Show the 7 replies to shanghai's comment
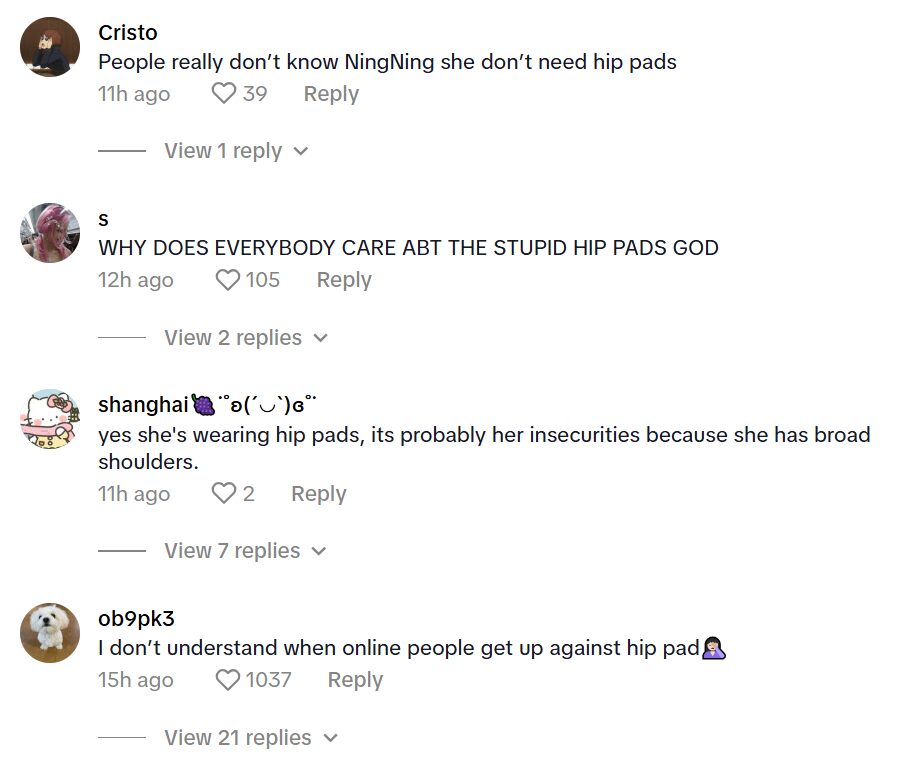This screenshot has height=761, width=911. coord(246,551)
